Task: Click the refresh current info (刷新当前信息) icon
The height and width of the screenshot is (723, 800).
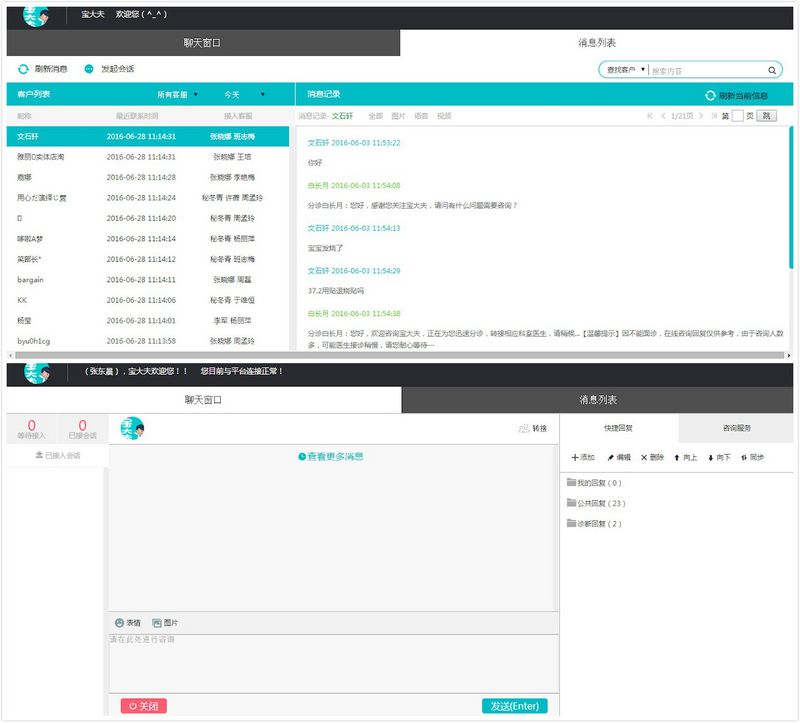Action: (710, 95)
